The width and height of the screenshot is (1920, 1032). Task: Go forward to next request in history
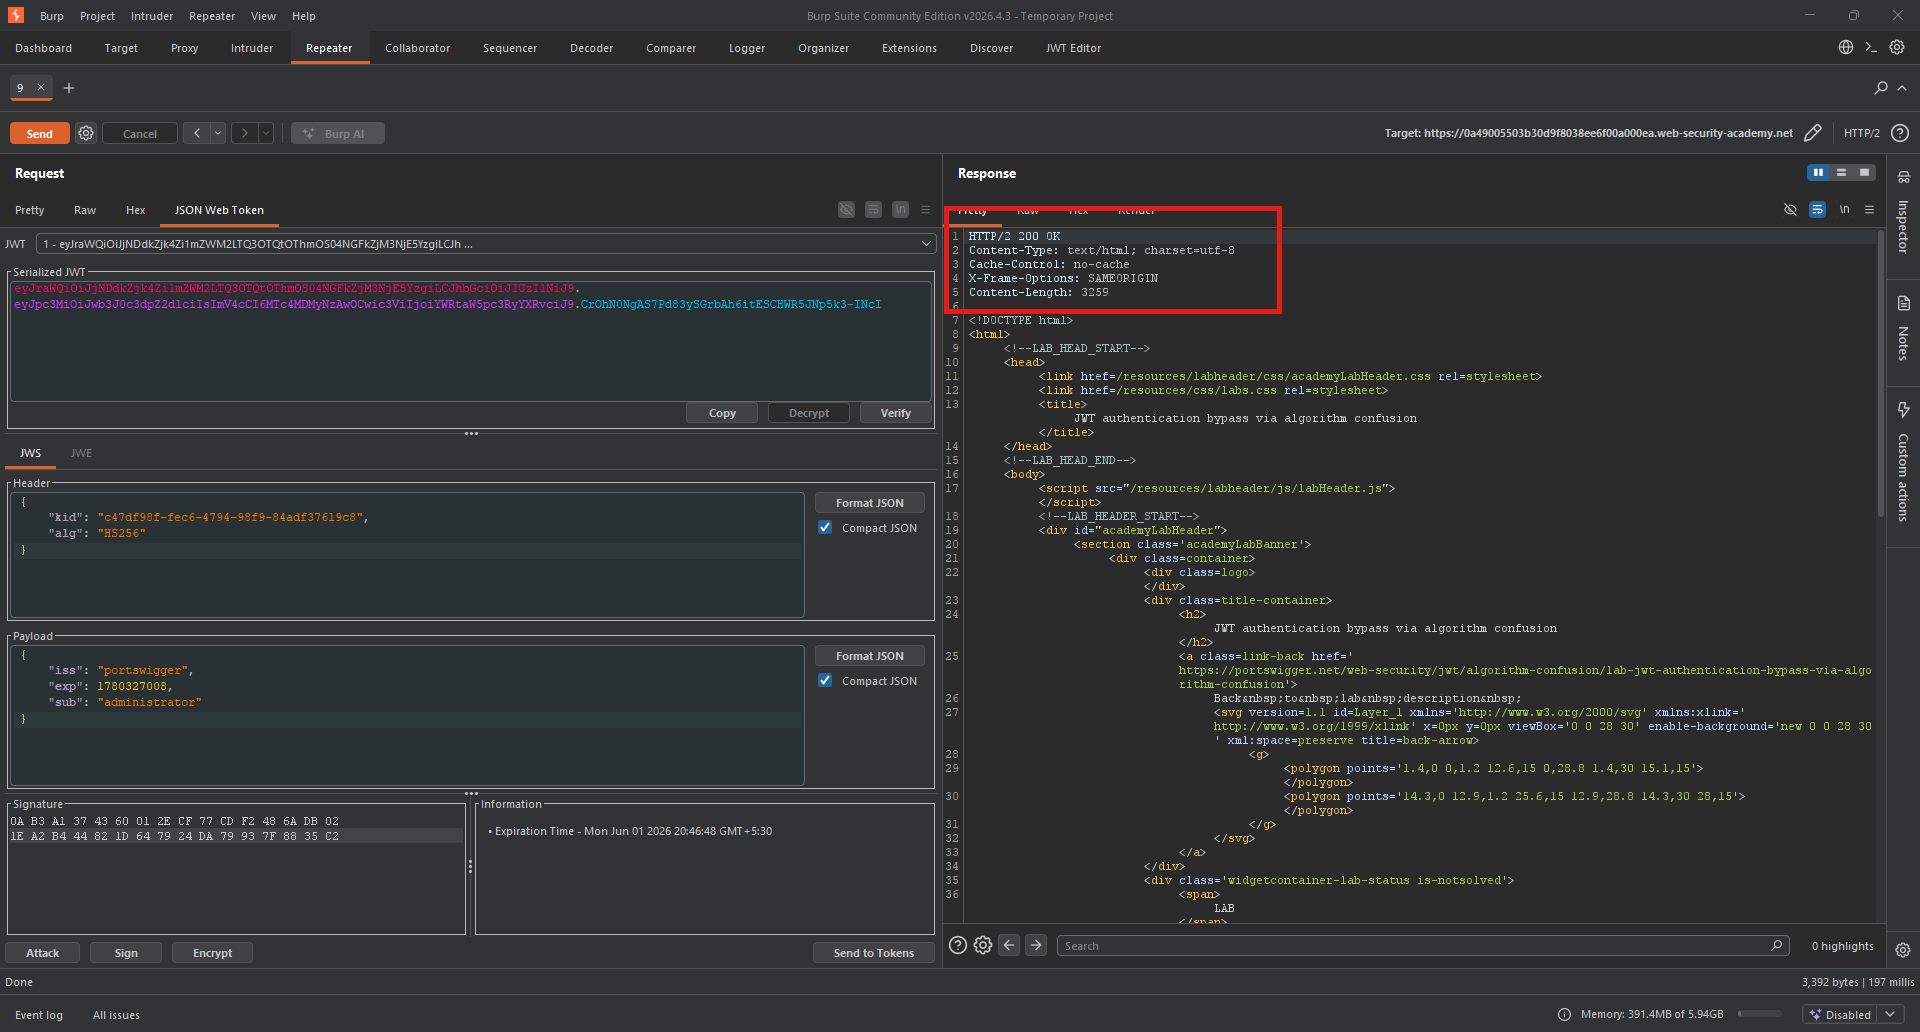click(x=245, y=133)
